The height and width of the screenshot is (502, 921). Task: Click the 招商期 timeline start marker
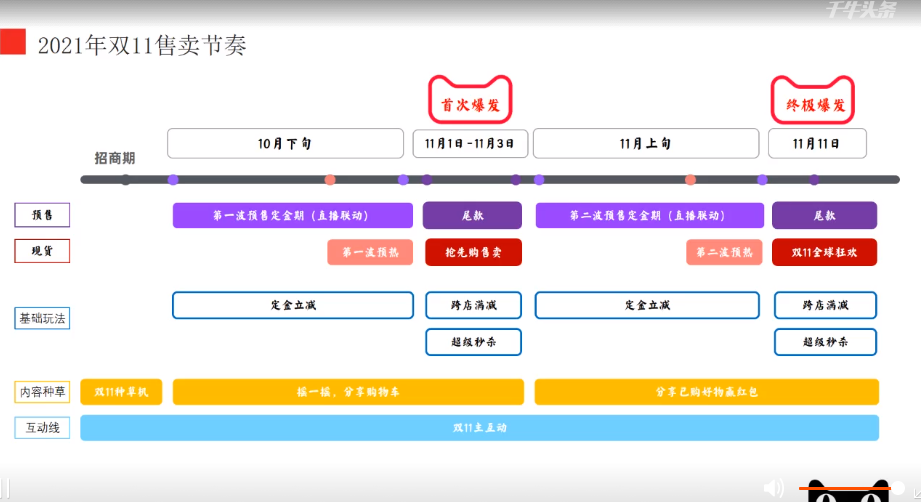tap(125, 179)
